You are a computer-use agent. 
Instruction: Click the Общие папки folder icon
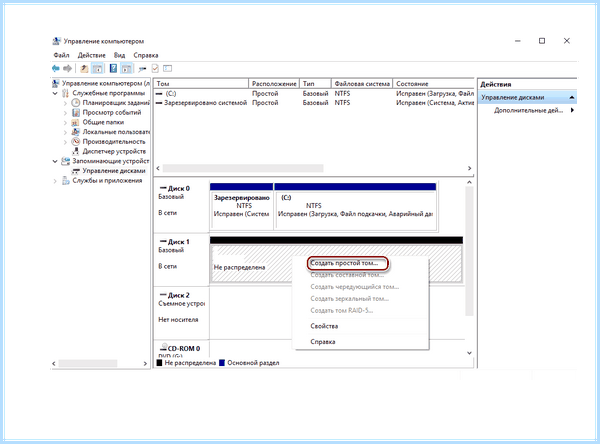76,122
